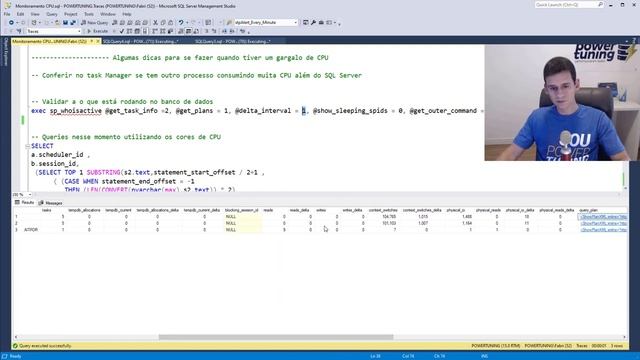Click the Increase Indent icon
Viewport: 640px width, 360px height.
click(231, 31)
